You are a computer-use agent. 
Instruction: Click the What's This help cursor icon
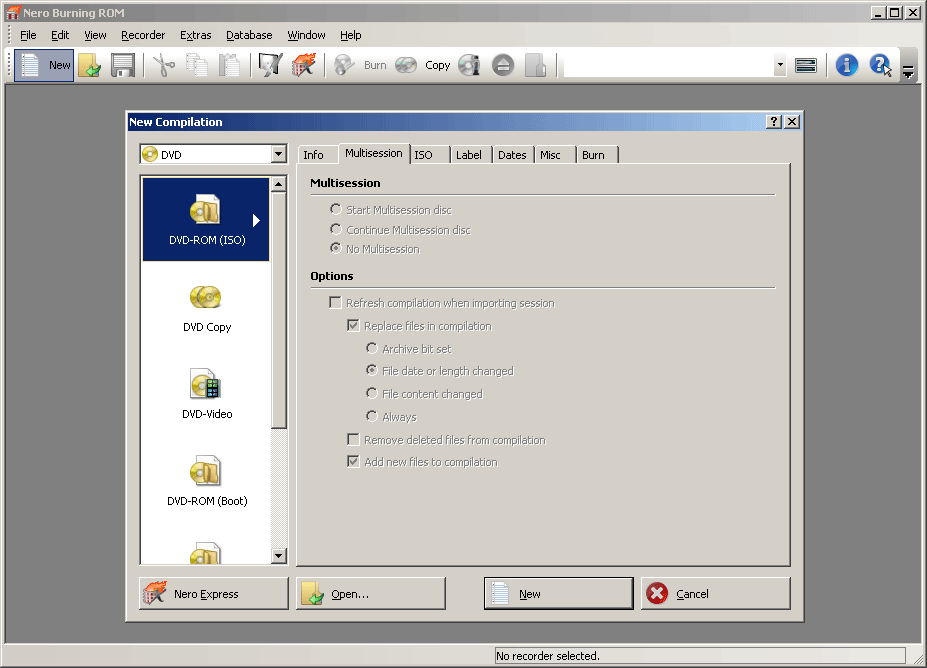pos(880,65)
